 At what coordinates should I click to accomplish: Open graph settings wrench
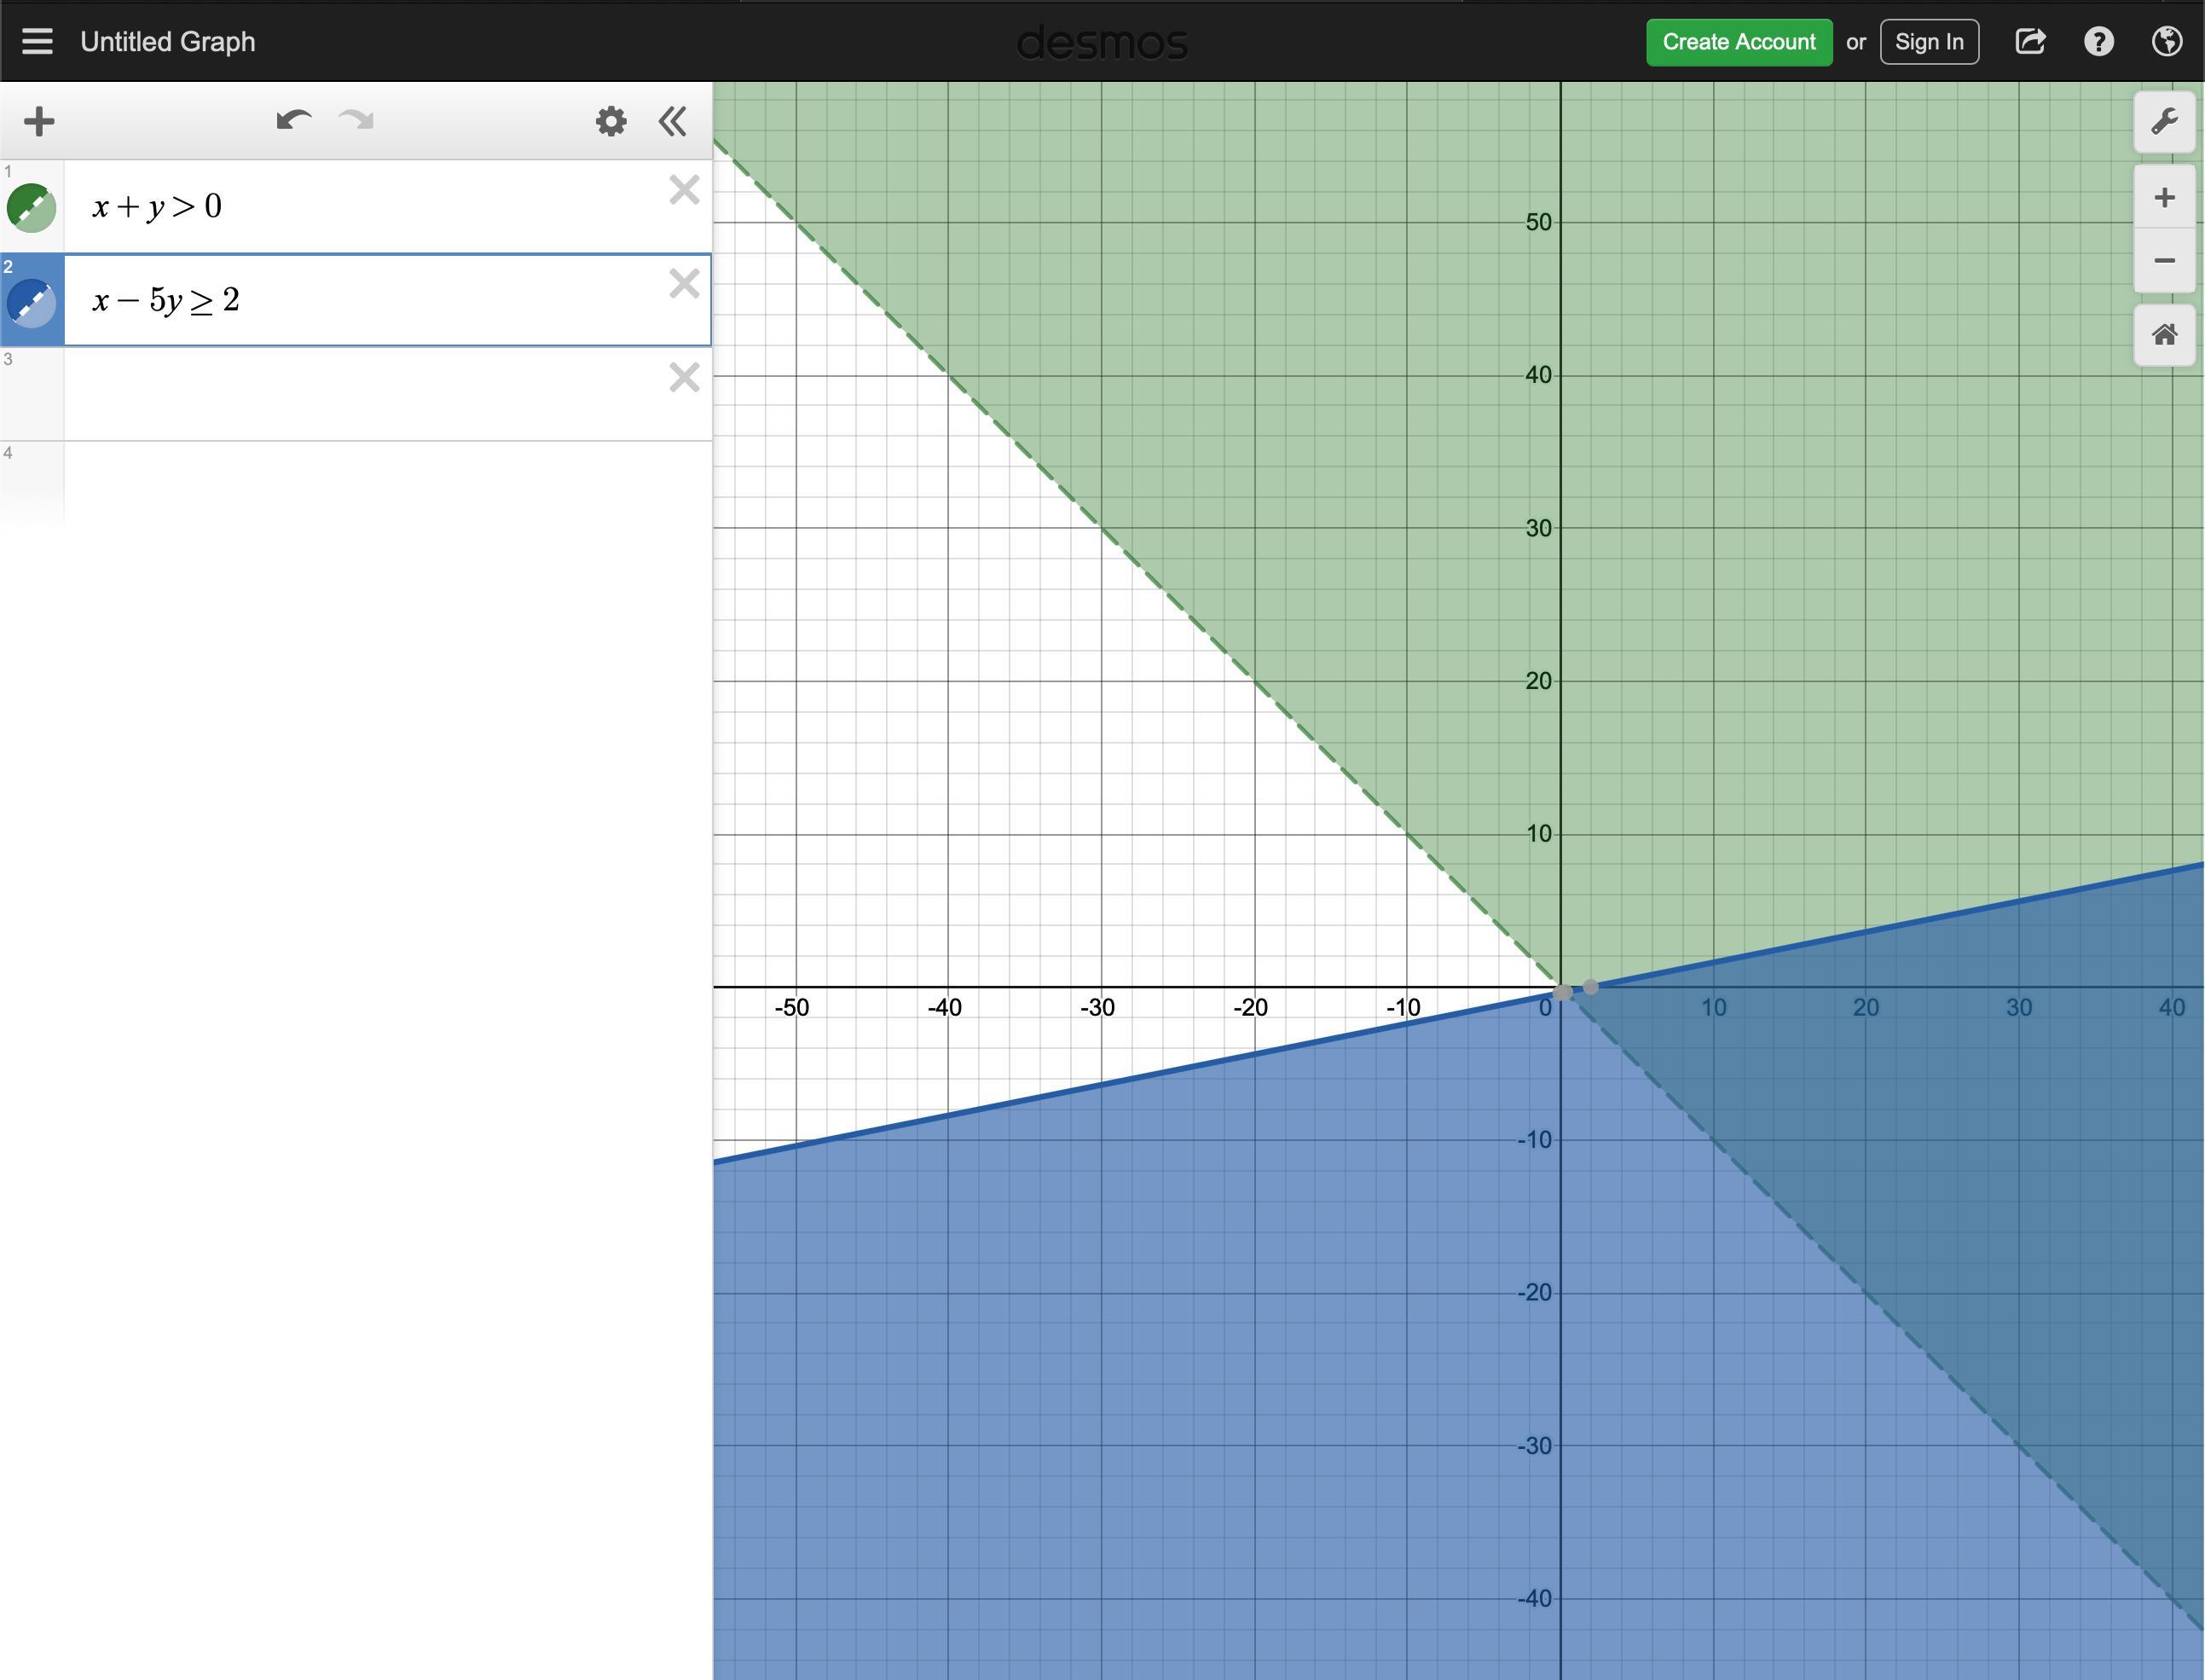pos(2164,122)
